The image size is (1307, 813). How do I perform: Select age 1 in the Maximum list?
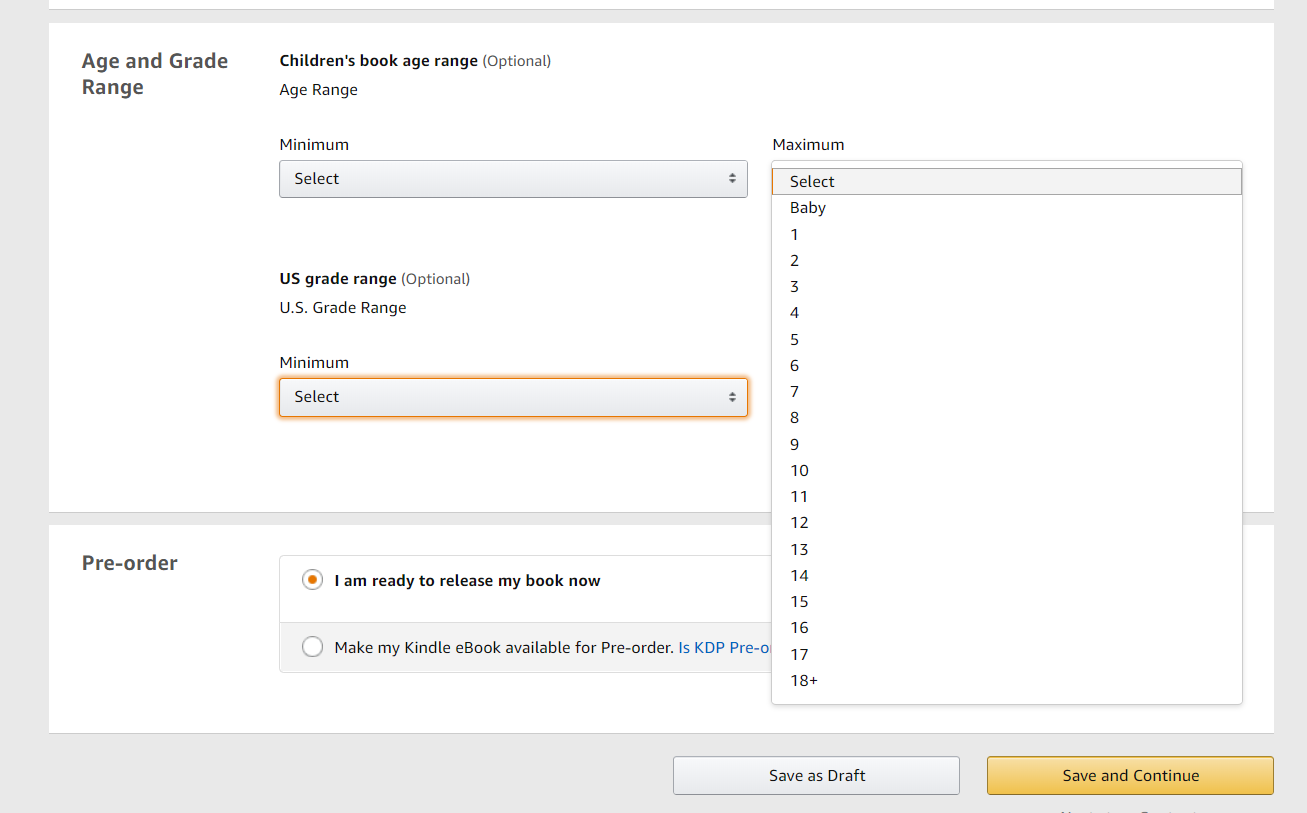(1006, 235)
